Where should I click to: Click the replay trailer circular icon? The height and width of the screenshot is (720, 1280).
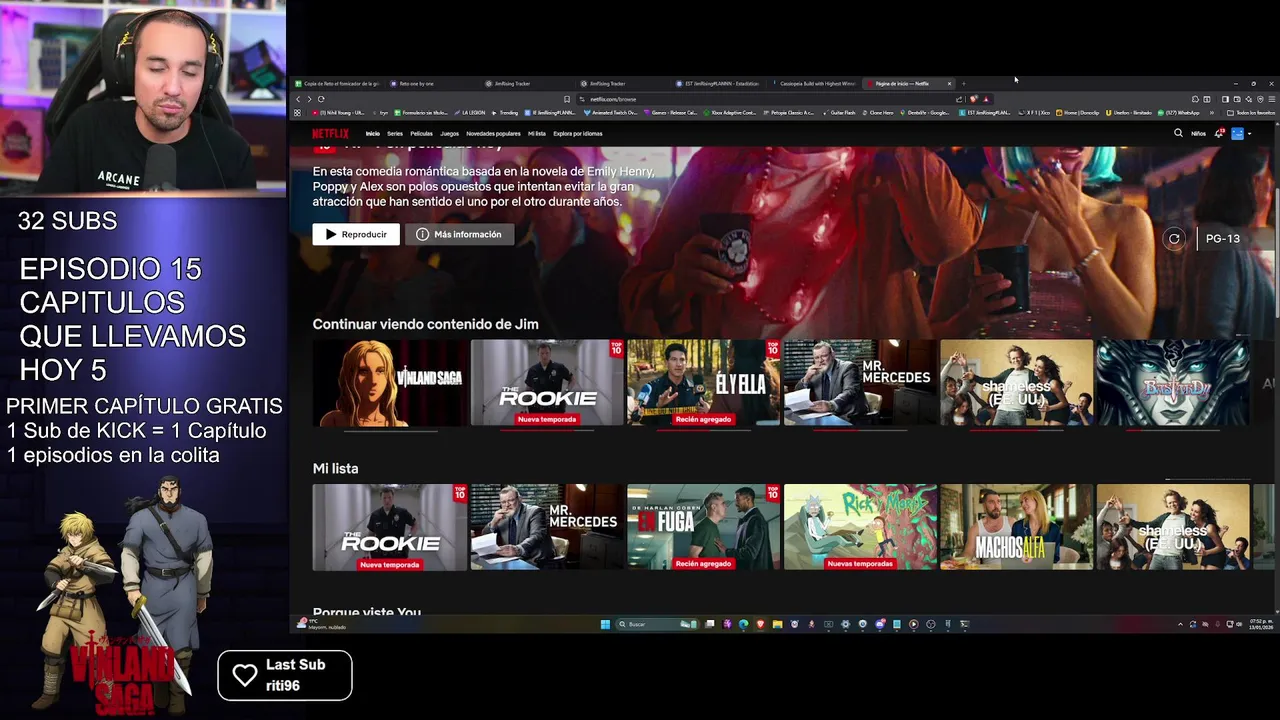coord(1174,238)
